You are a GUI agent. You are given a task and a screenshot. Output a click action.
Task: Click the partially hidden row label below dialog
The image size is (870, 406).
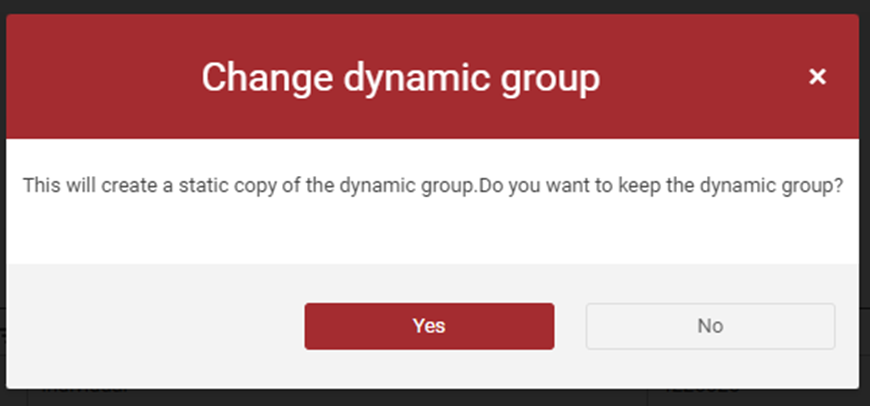[84, 390]
